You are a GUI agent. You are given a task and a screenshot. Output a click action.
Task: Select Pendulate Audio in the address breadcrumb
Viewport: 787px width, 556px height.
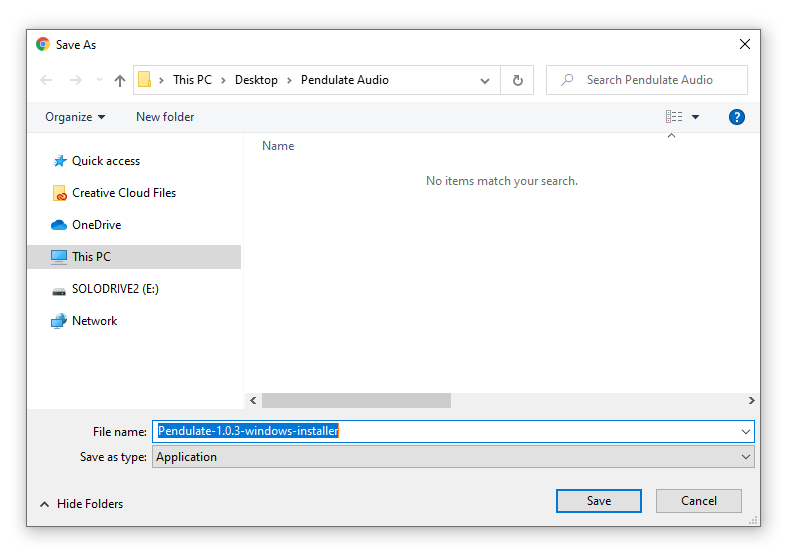pyautogui.click(x=345, y=80)
